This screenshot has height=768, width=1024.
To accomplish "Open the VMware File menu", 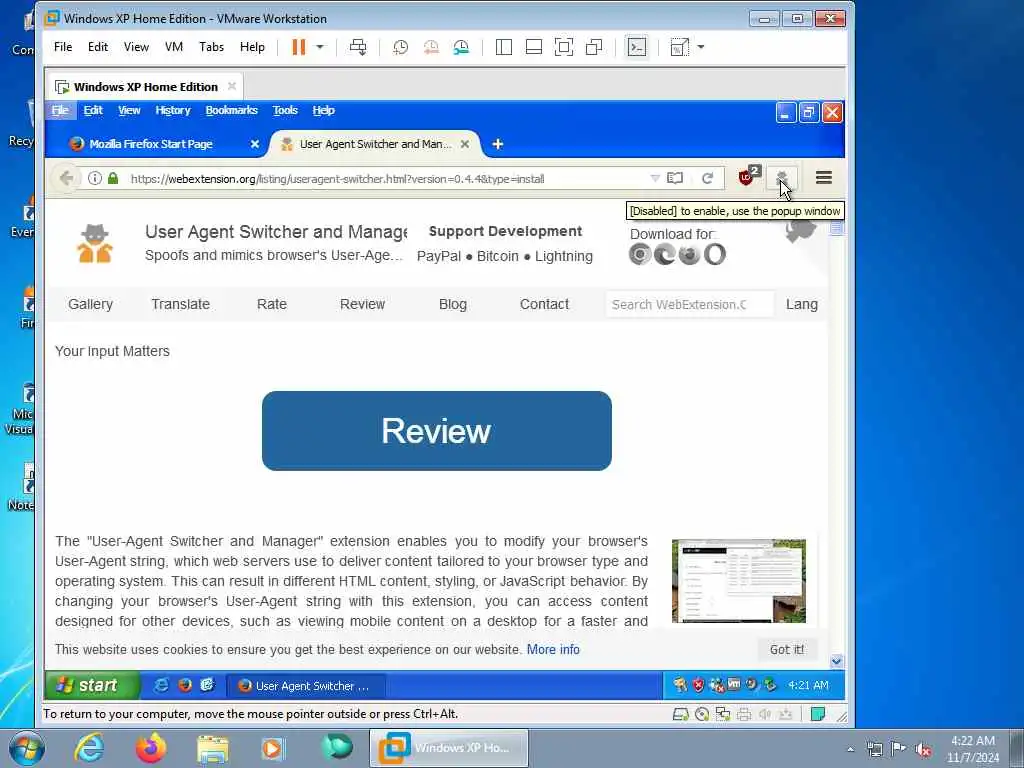I will (x=63, y=47).
